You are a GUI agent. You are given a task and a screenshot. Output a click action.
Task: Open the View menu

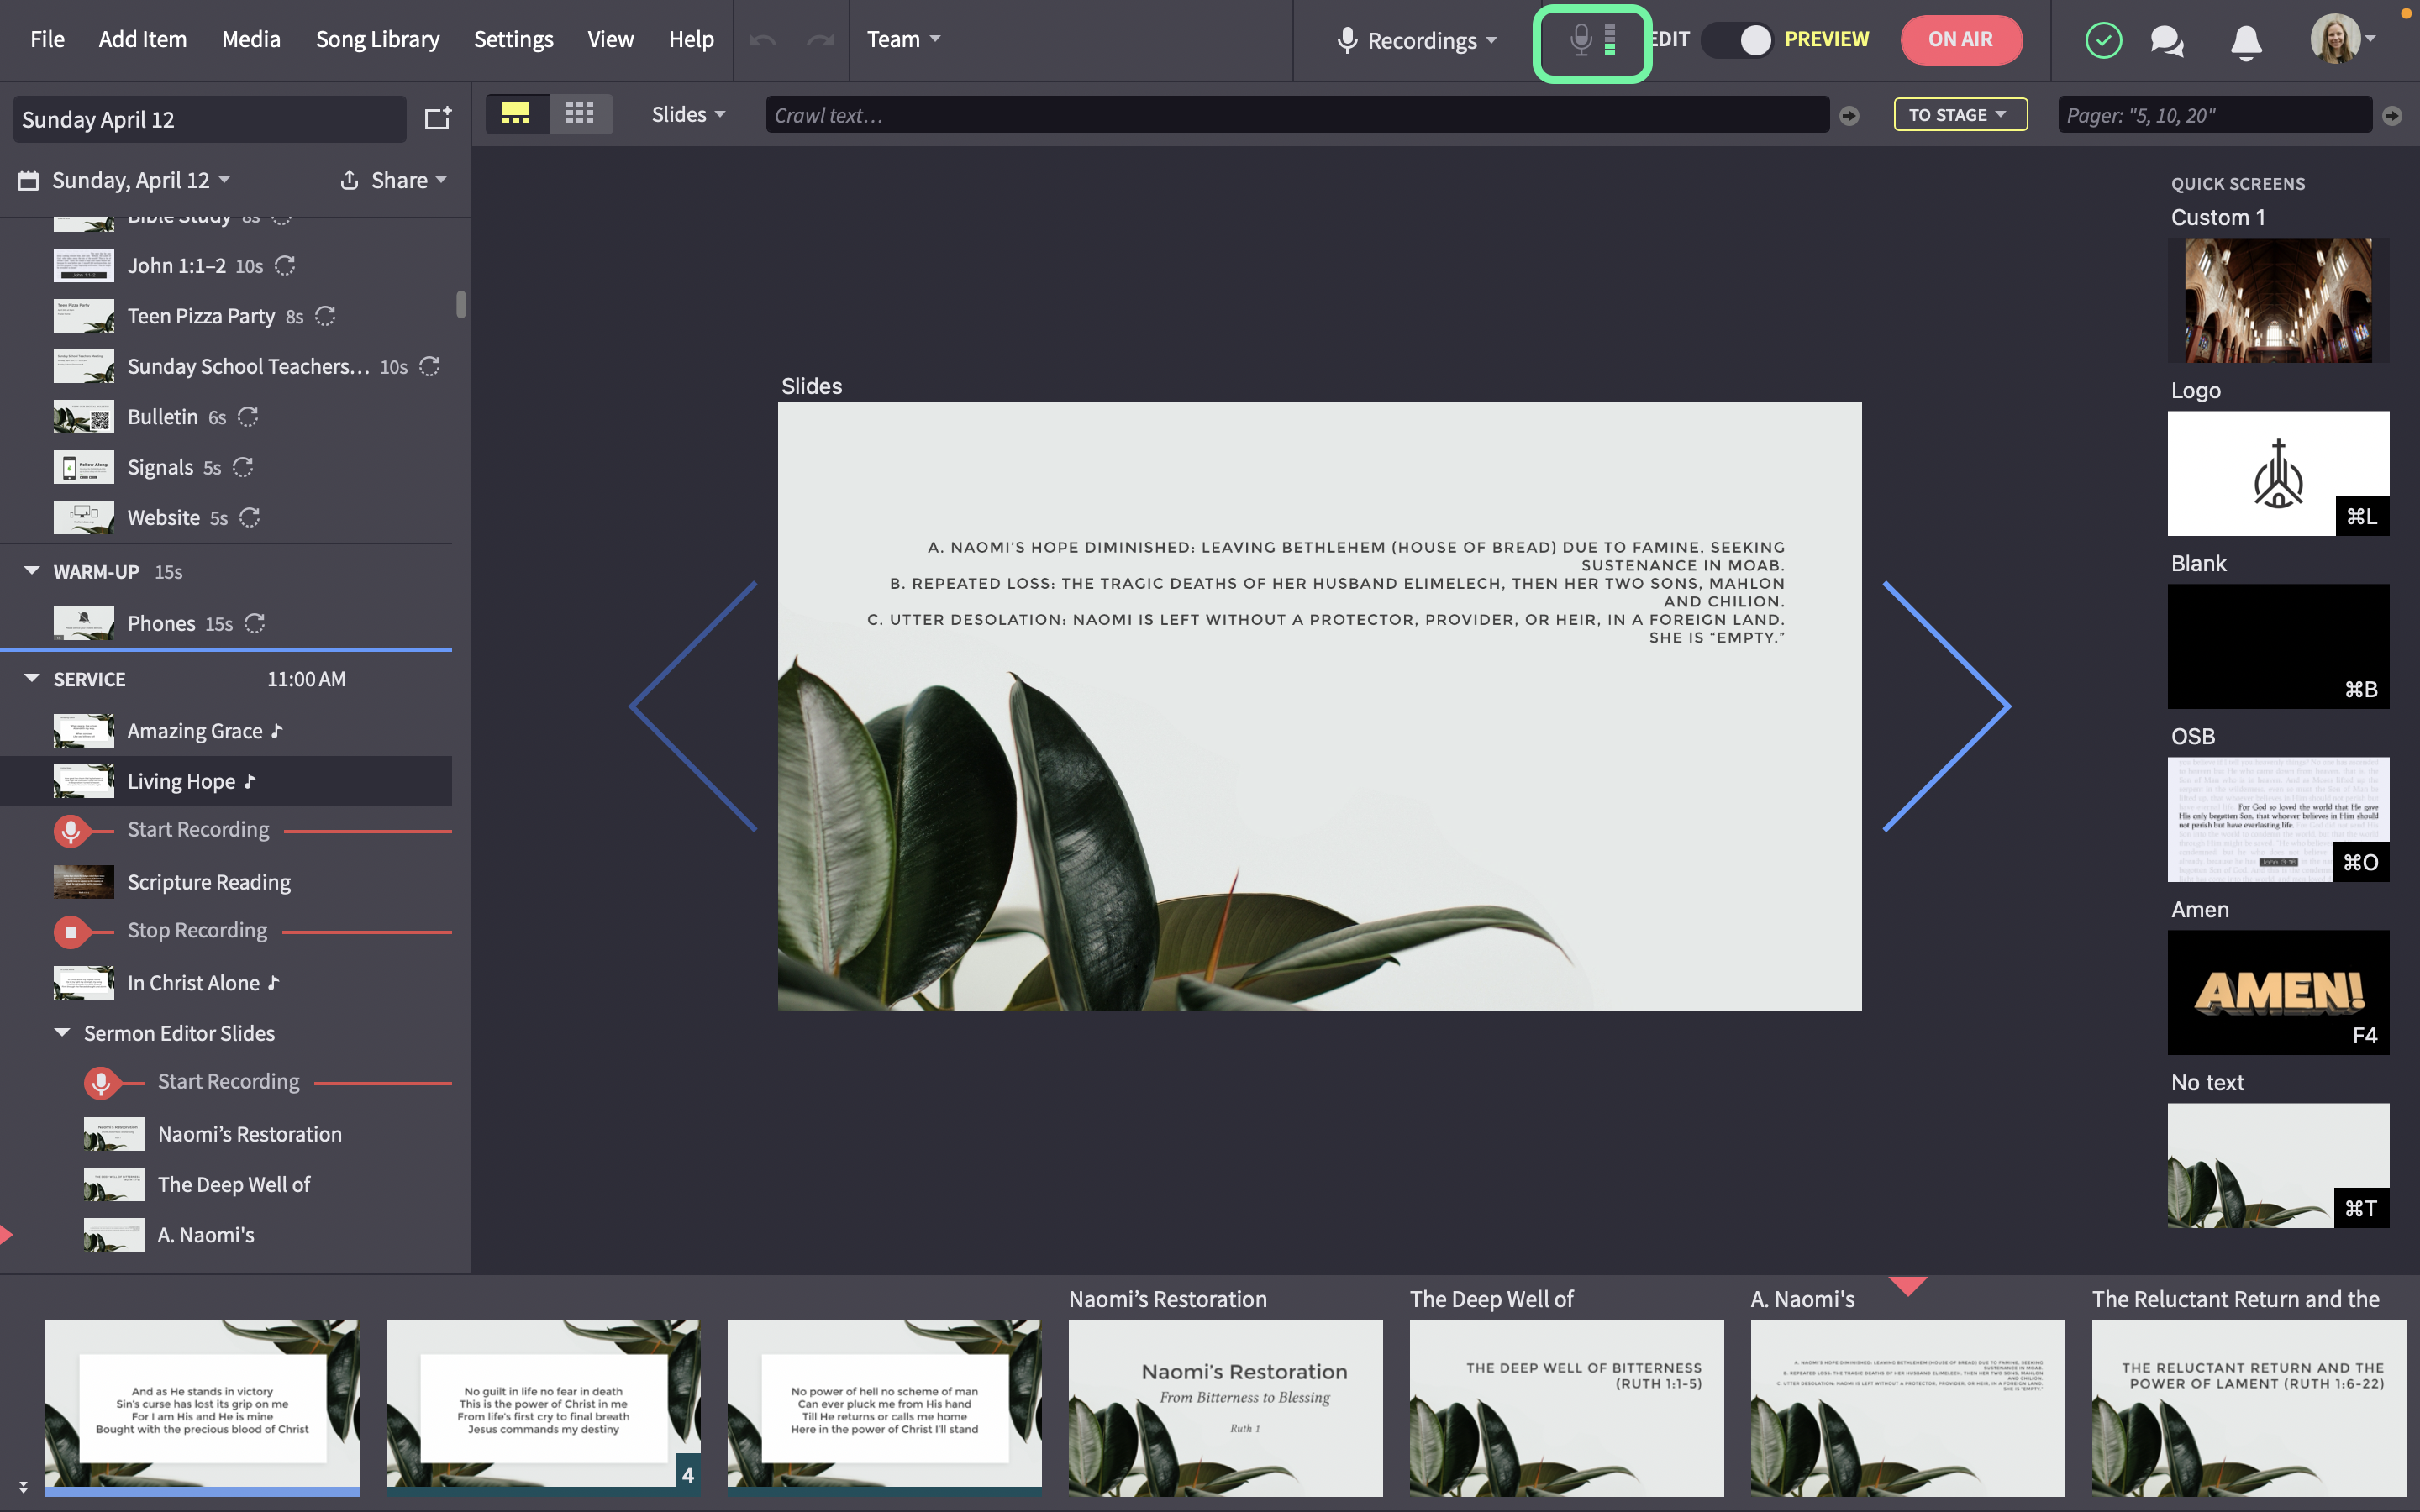pyautogui.click(x=610, y=39)
